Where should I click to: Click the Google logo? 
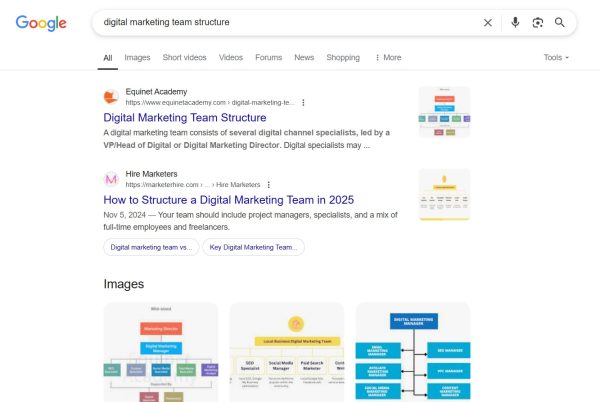(41, 23)
